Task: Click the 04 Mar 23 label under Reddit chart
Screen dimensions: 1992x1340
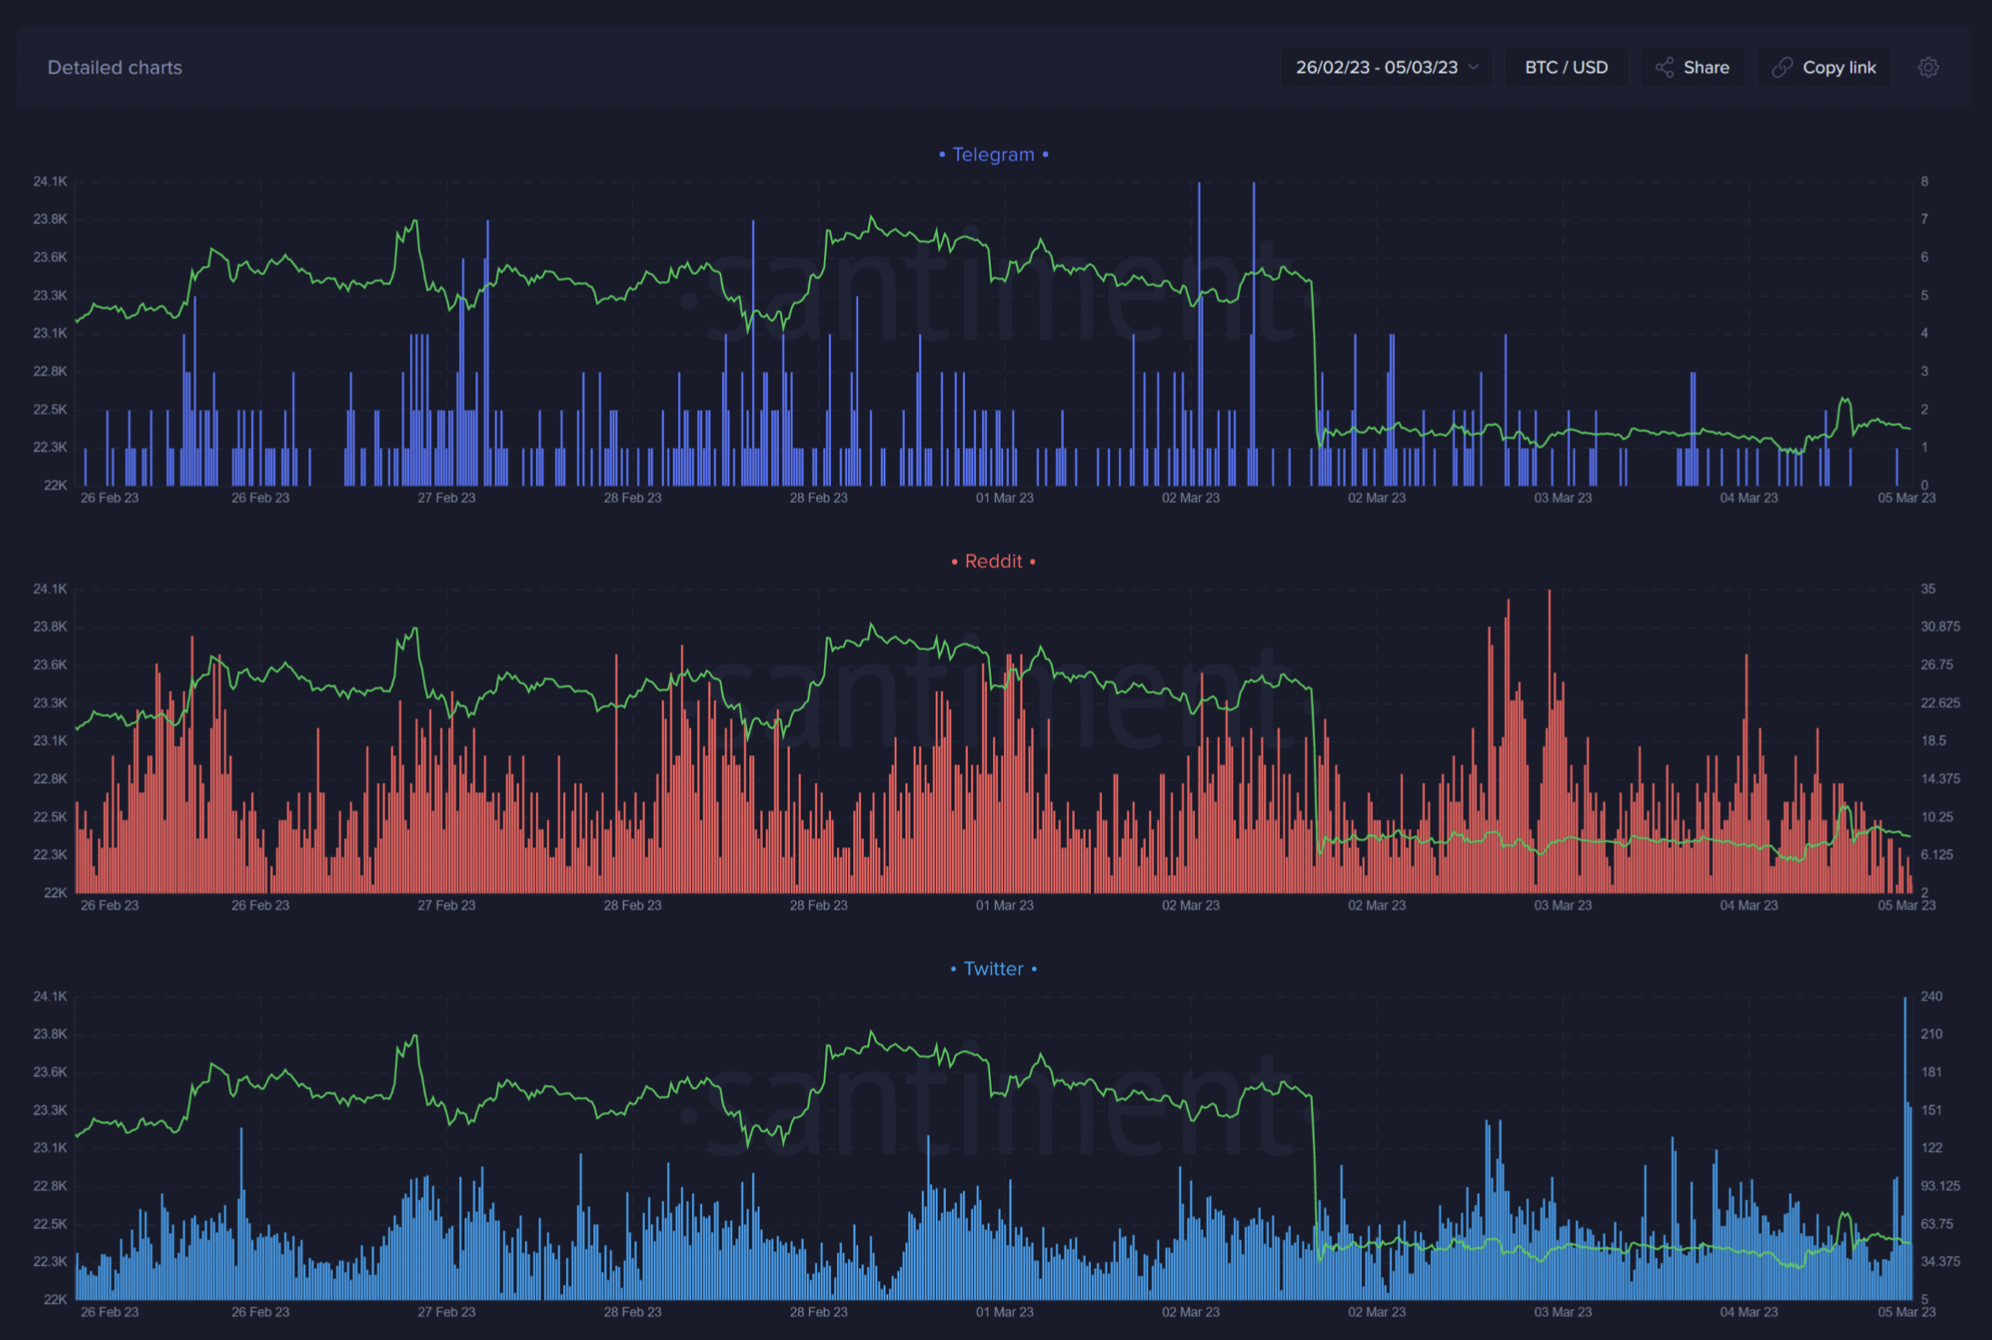Action: click(1749, 905)
